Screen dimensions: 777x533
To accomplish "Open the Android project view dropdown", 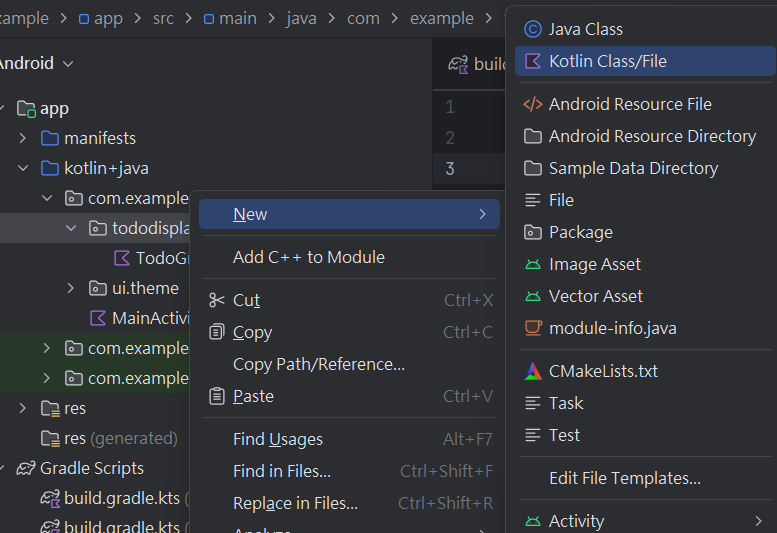I will [68, 63].
